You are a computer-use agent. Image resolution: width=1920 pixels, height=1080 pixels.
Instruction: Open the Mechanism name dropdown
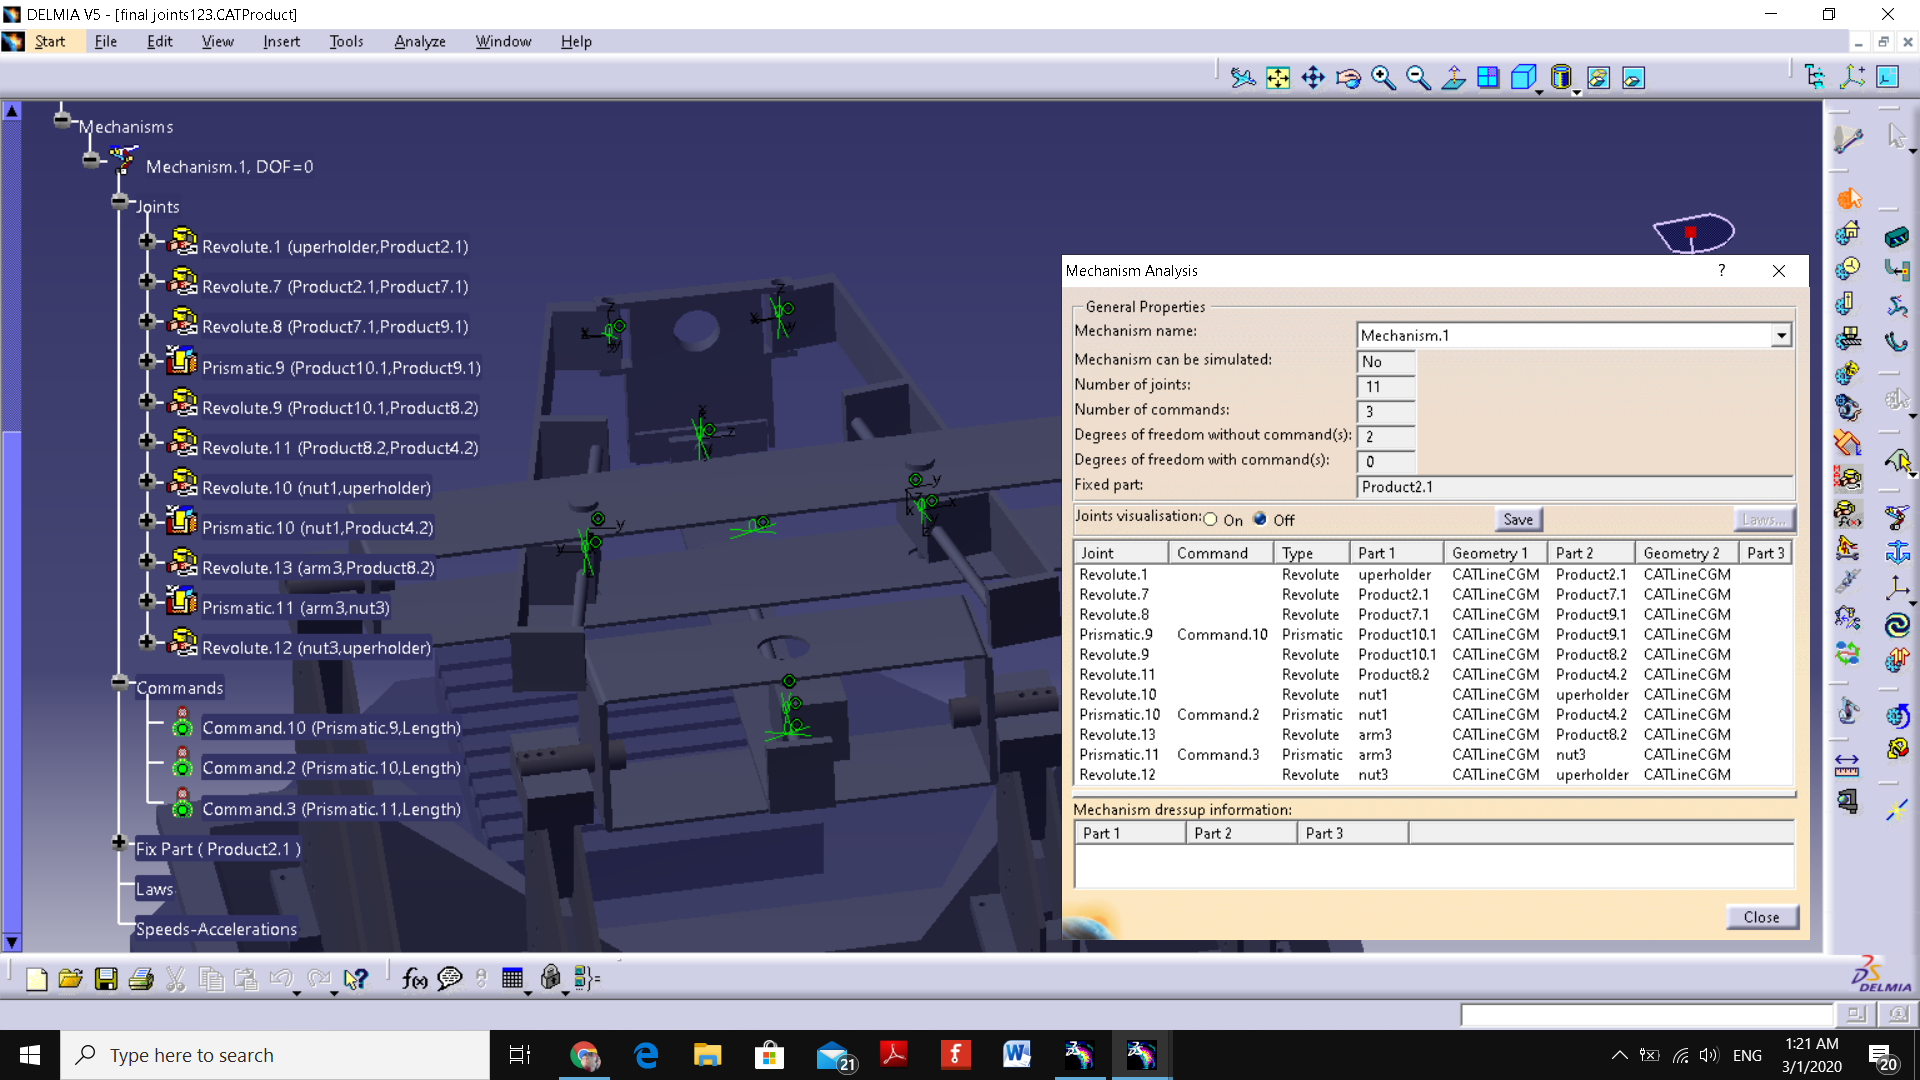pyautogui.click(x=1780, y=336)
